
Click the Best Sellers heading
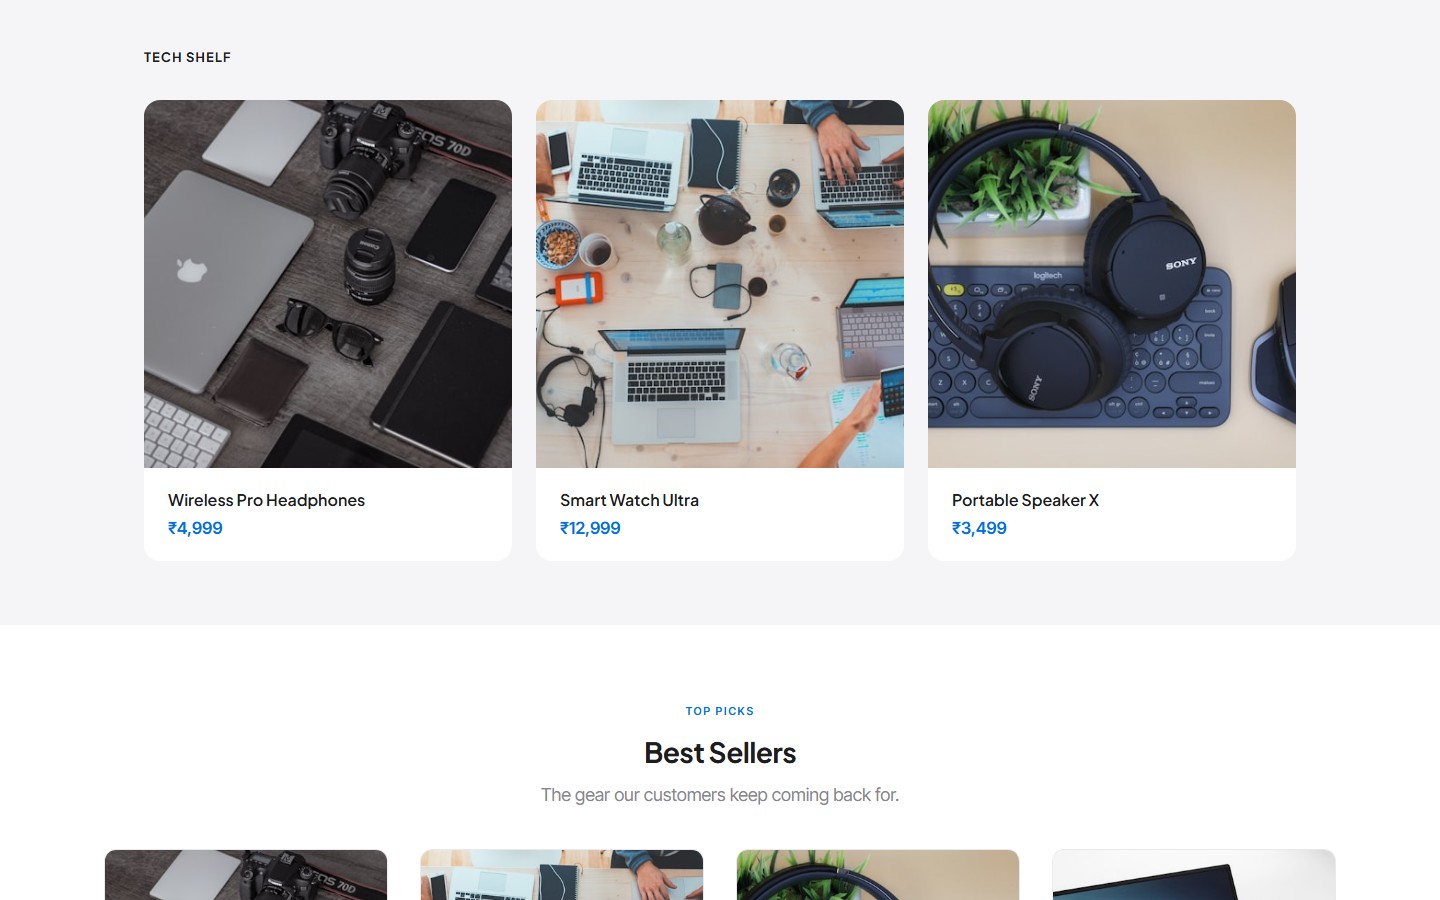tap(720, 753)
